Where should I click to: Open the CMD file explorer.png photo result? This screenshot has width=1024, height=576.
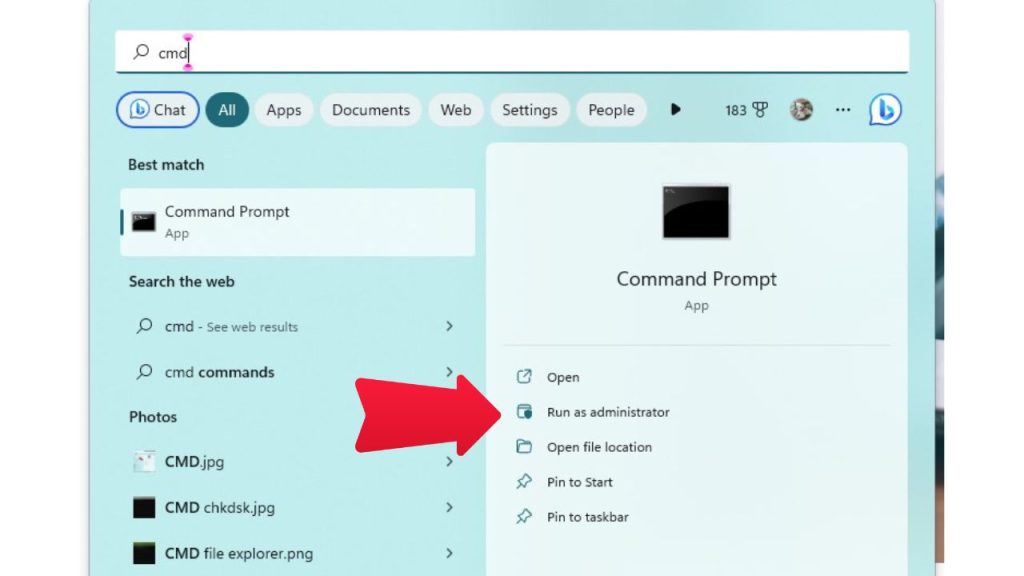(x=298, y=553)
